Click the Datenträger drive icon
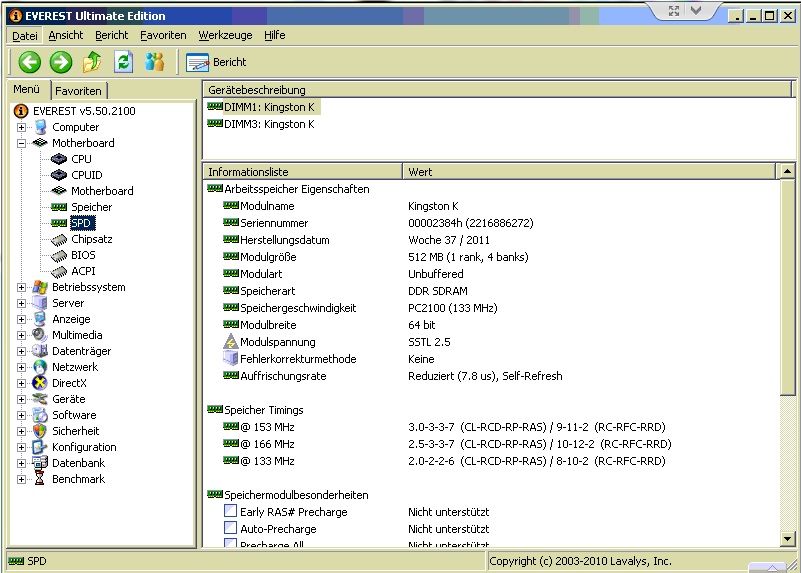The width and height of the screenshot is (801, 573). point(40,351)
